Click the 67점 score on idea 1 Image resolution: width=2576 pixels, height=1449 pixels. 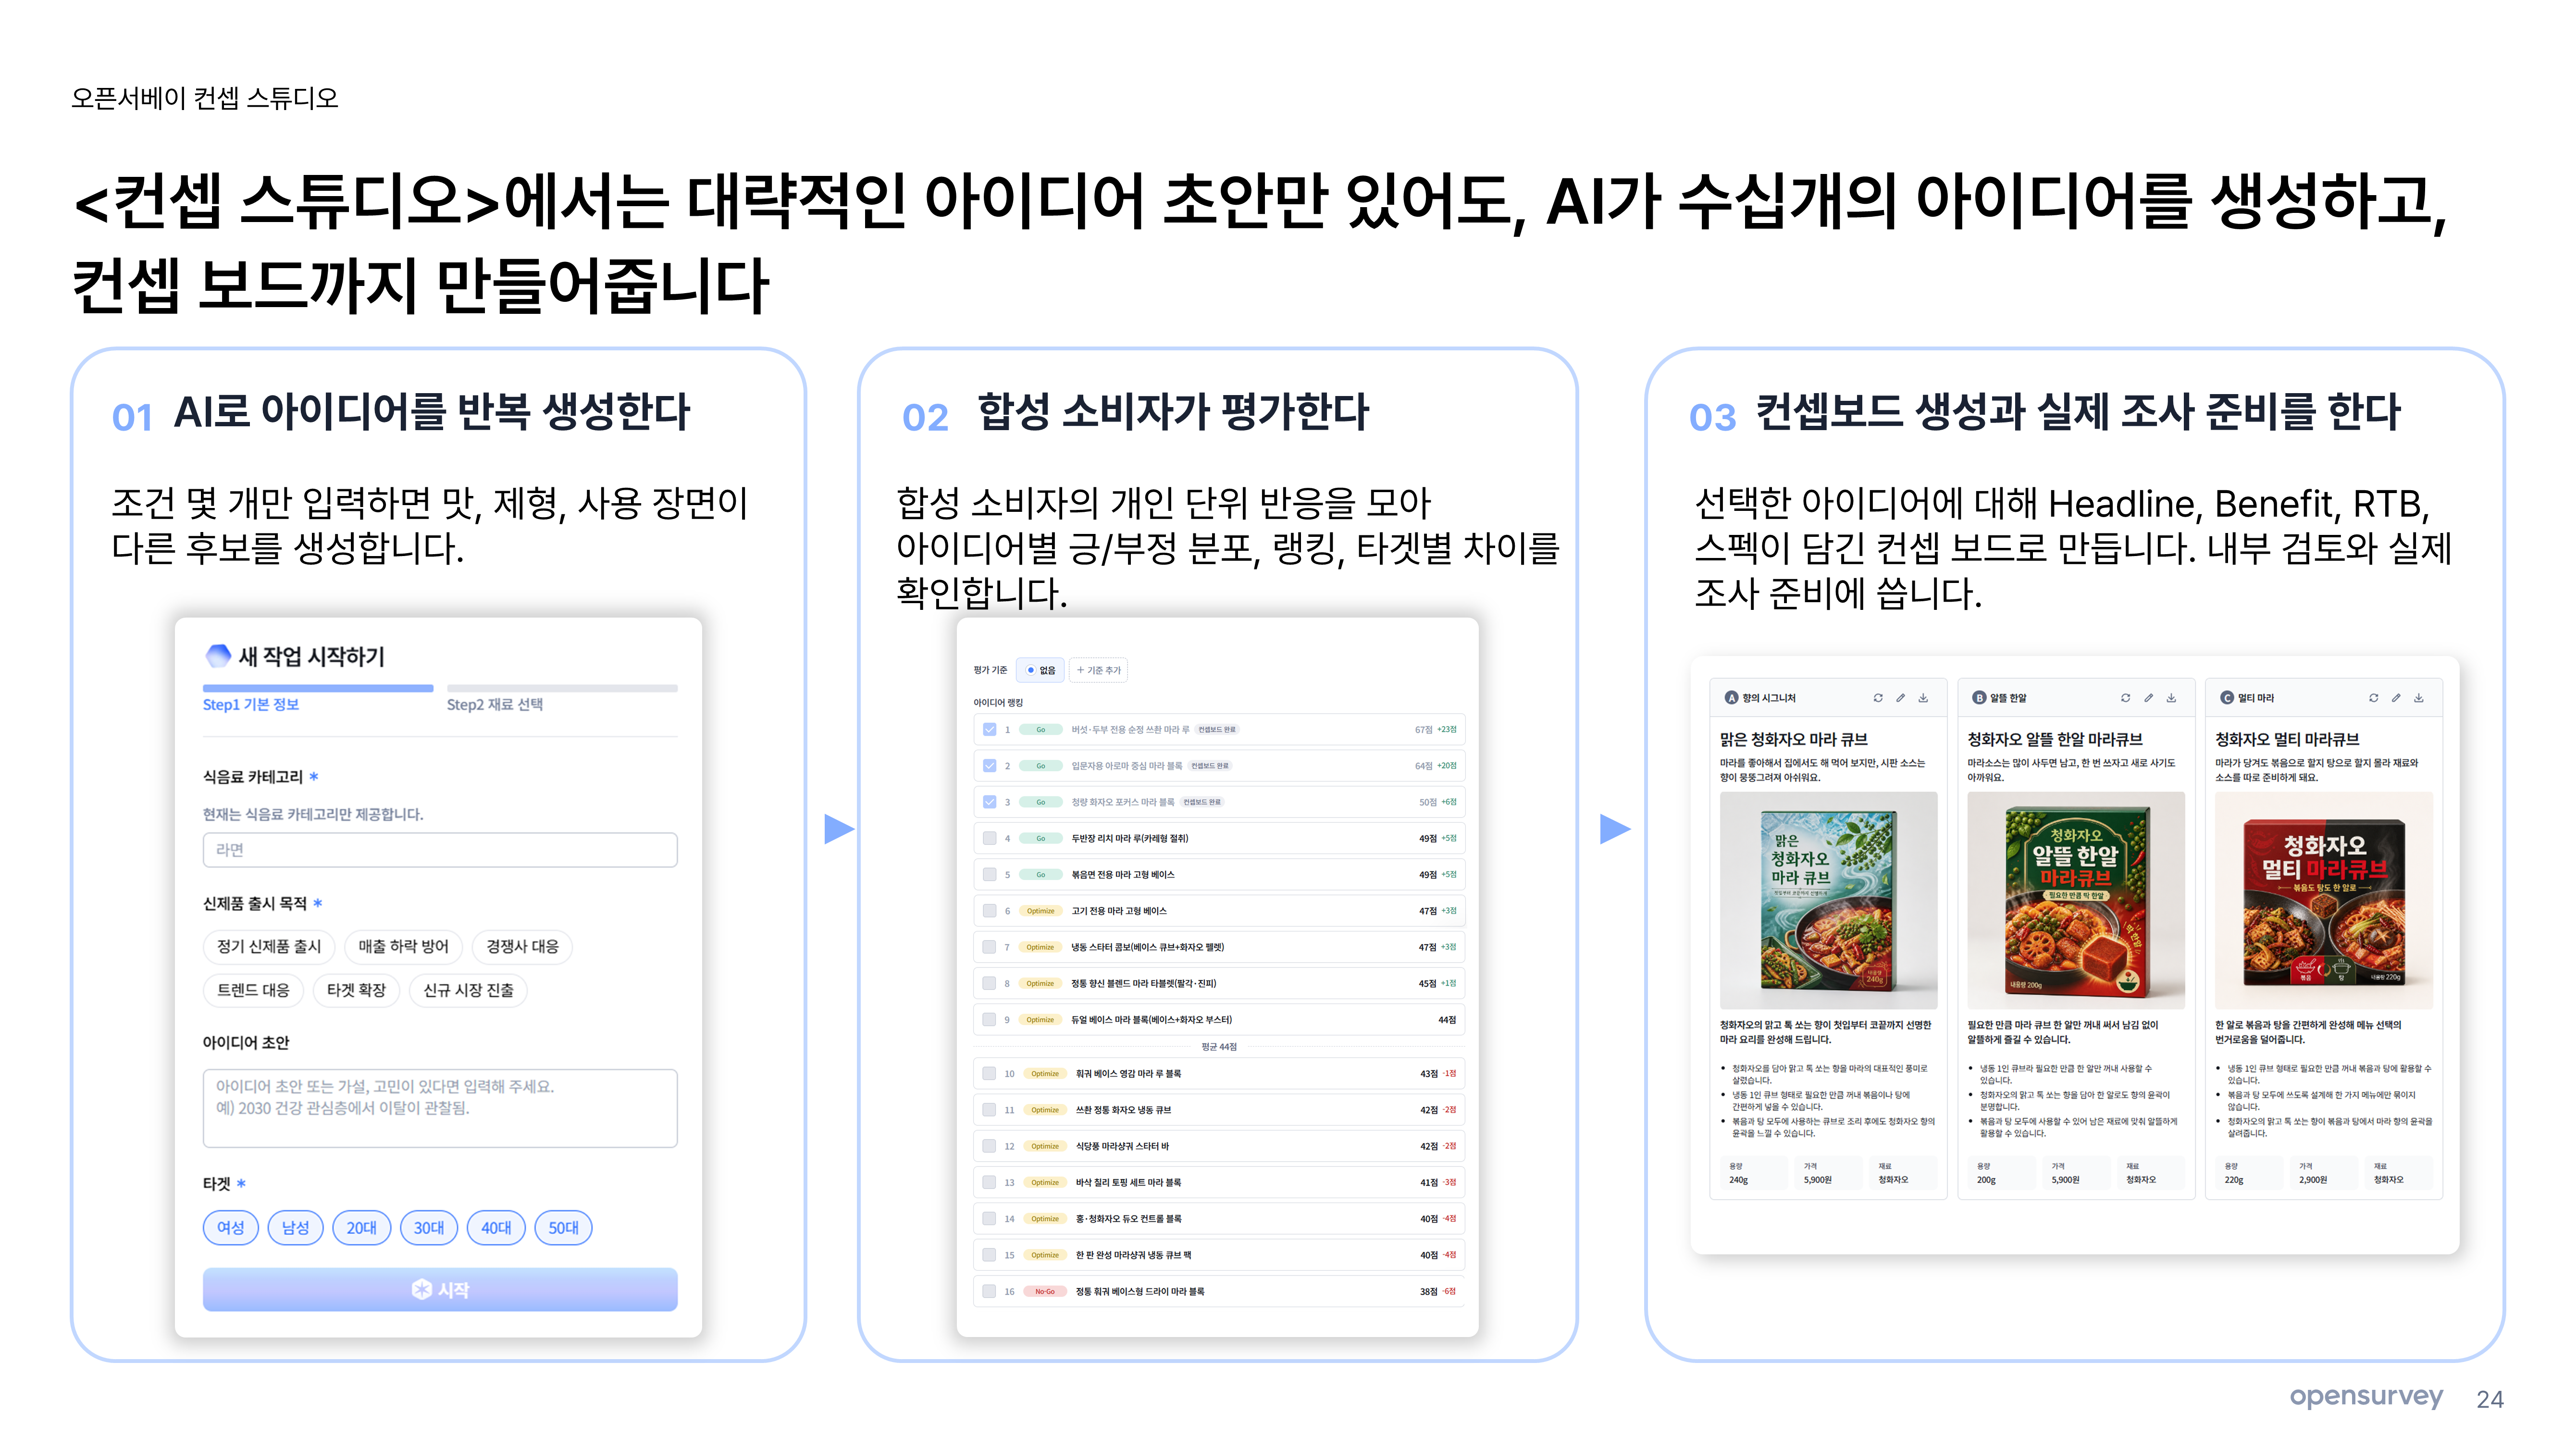pos(1424,730)
